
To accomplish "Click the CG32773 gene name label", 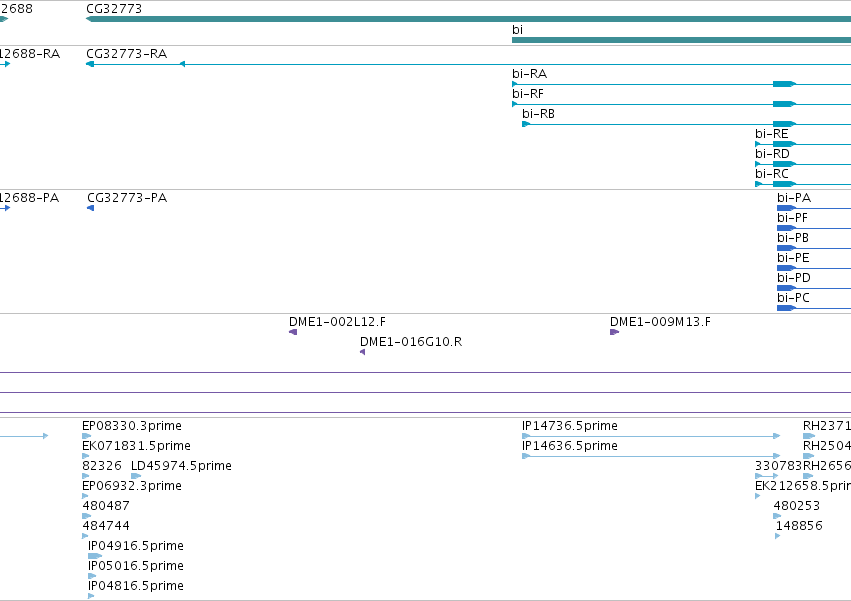I will pos(114,9).
